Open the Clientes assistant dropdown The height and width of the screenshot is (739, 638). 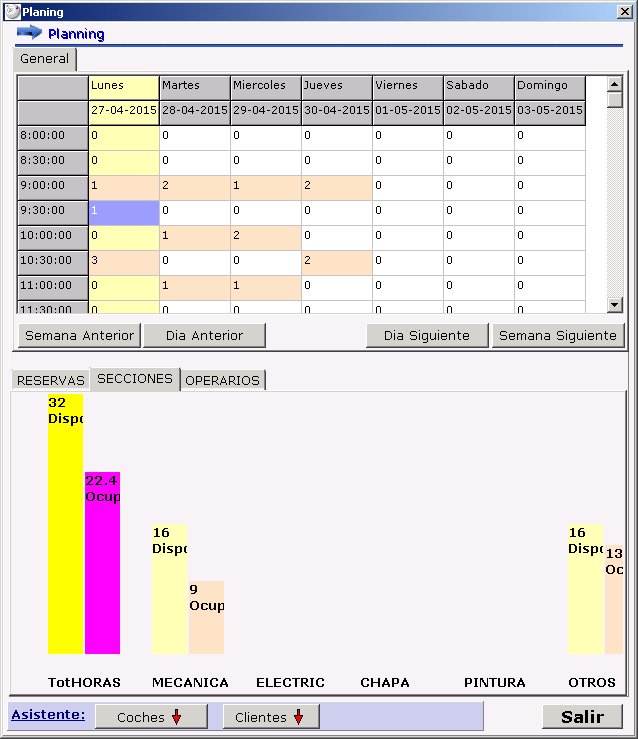271,717
